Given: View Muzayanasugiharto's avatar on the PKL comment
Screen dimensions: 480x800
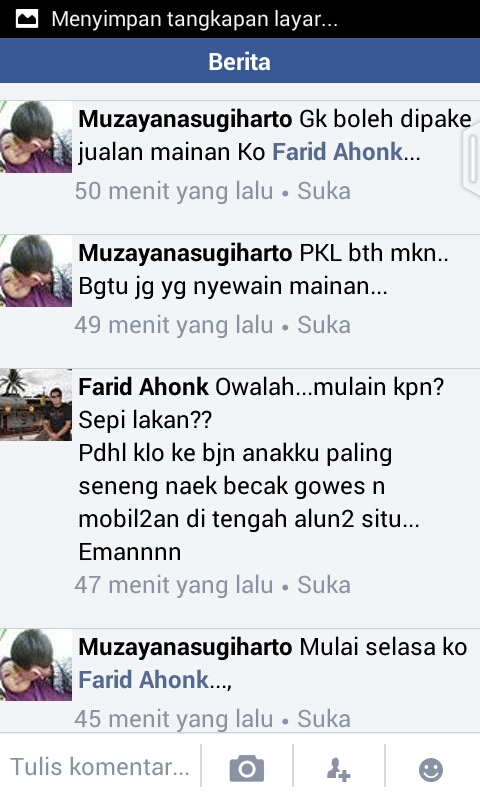Looking at the screenshot, I should [36, 270].
